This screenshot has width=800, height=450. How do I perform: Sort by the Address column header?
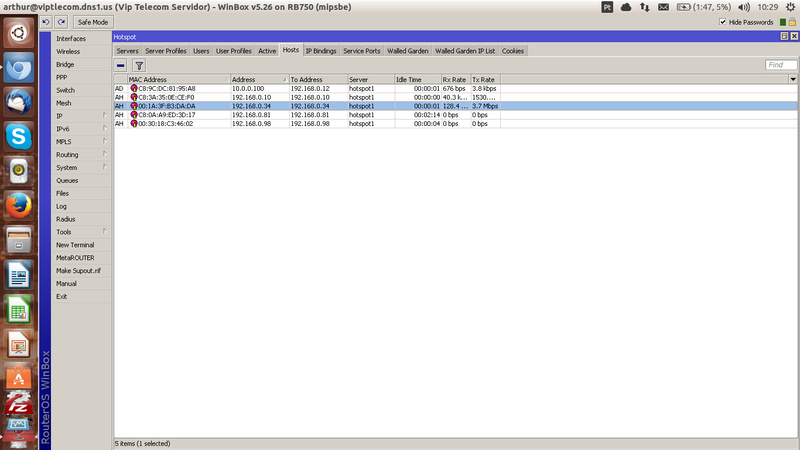[259, 80]
